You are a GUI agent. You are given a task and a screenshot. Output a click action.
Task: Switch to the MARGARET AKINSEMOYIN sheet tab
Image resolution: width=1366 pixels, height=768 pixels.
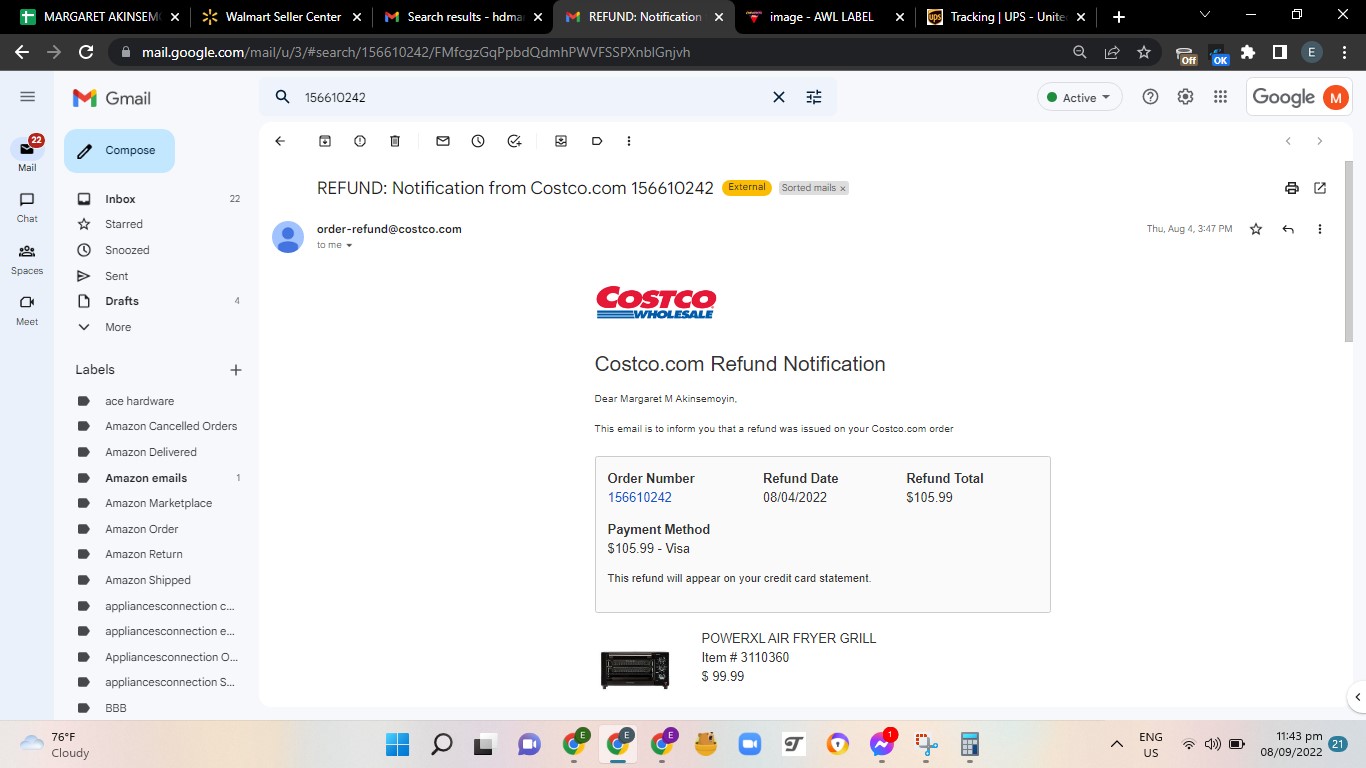click(100, 17)
